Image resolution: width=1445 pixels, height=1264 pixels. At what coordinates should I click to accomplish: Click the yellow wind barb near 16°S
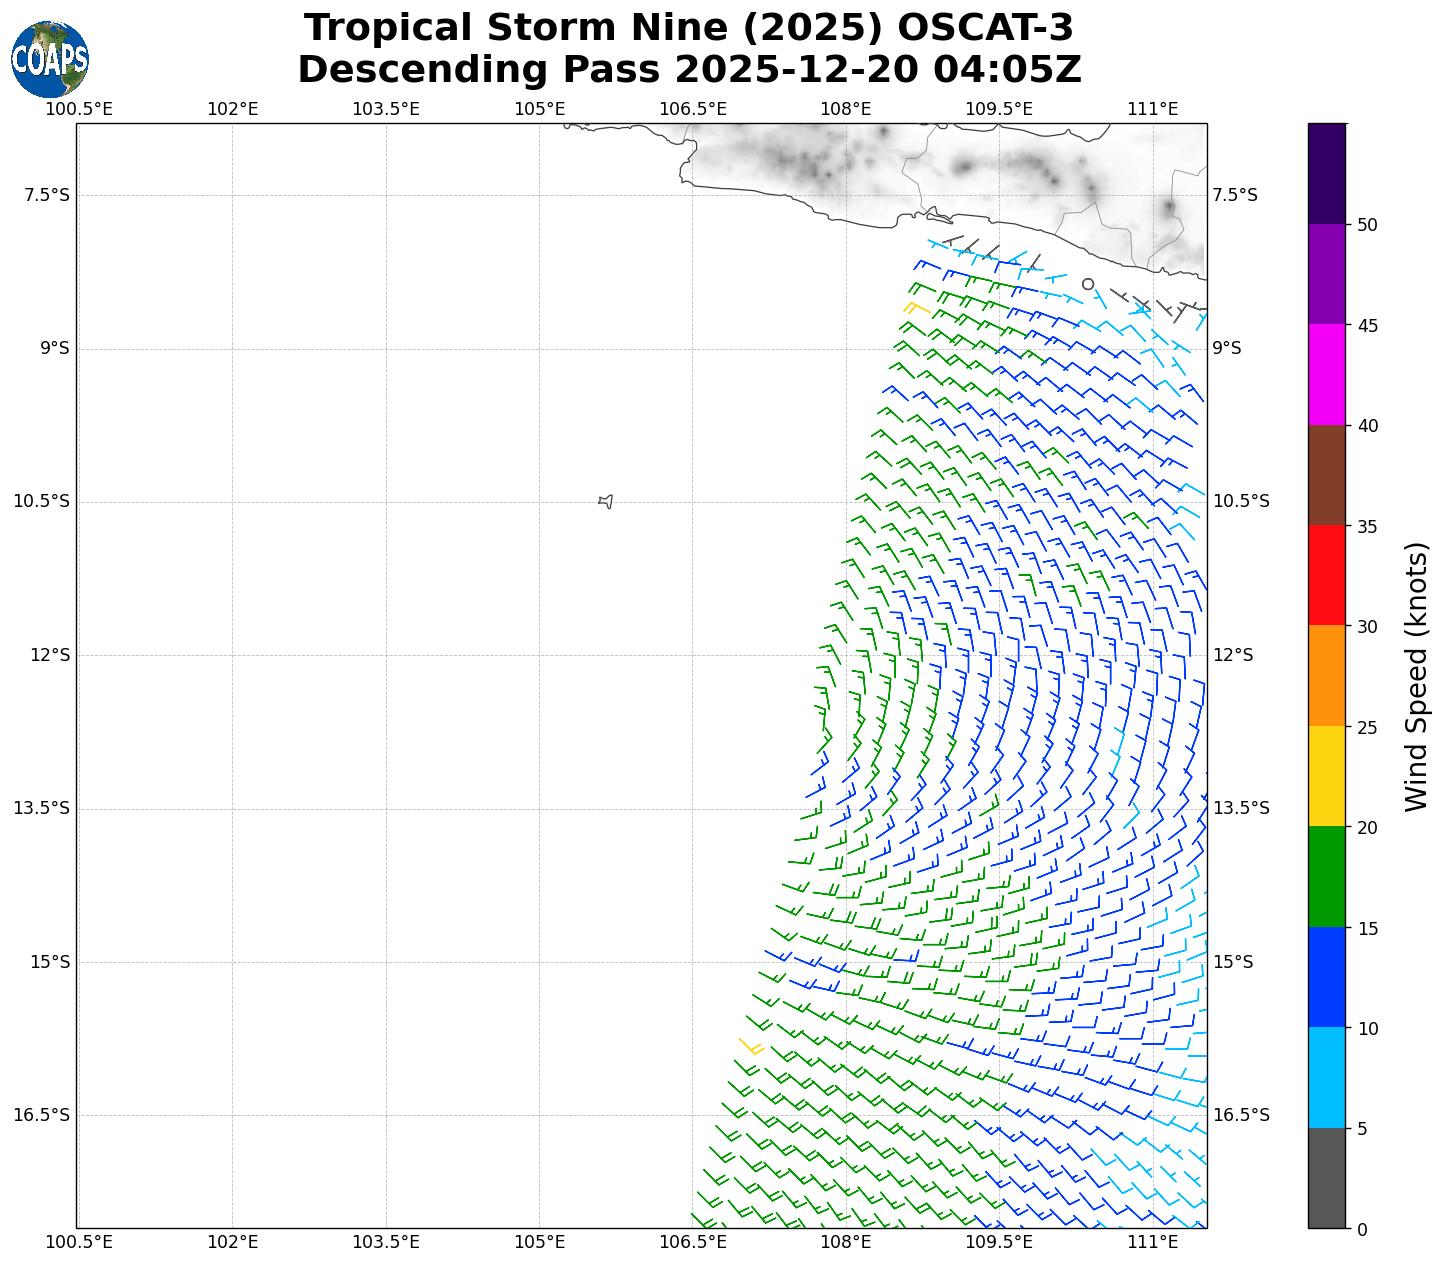751,1046
